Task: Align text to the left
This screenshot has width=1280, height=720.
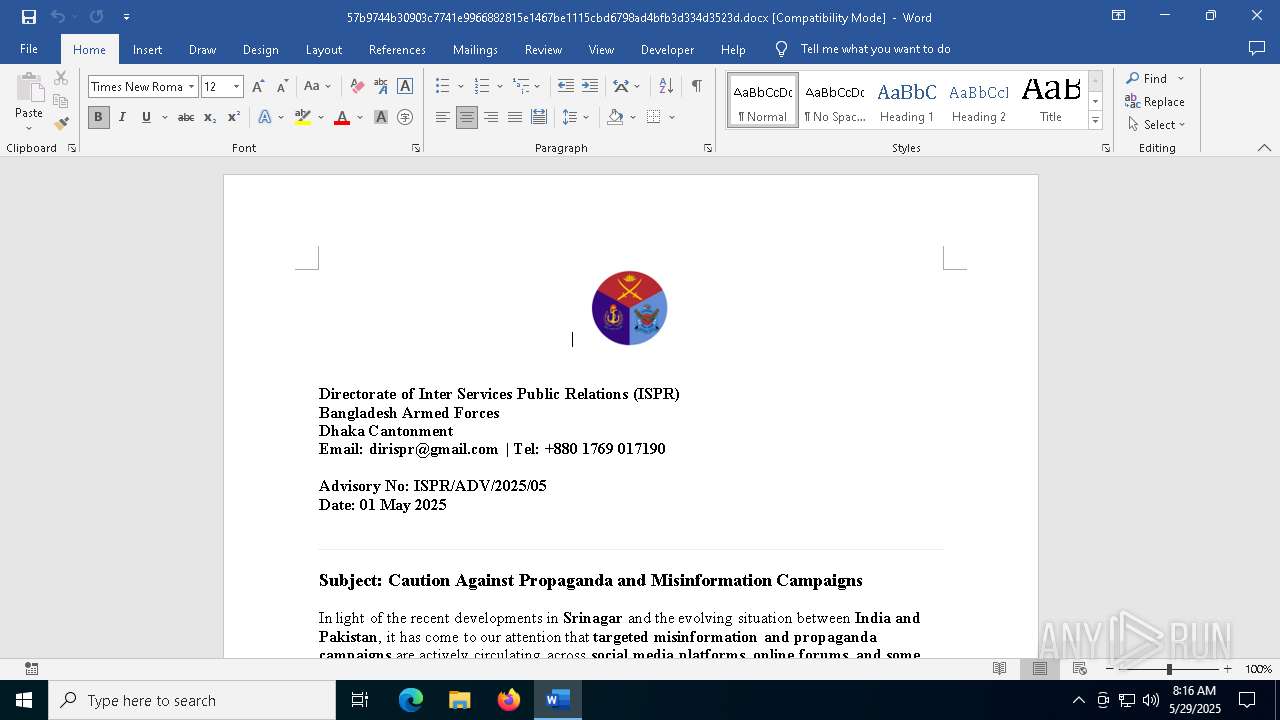Action: tap(443, 117)
